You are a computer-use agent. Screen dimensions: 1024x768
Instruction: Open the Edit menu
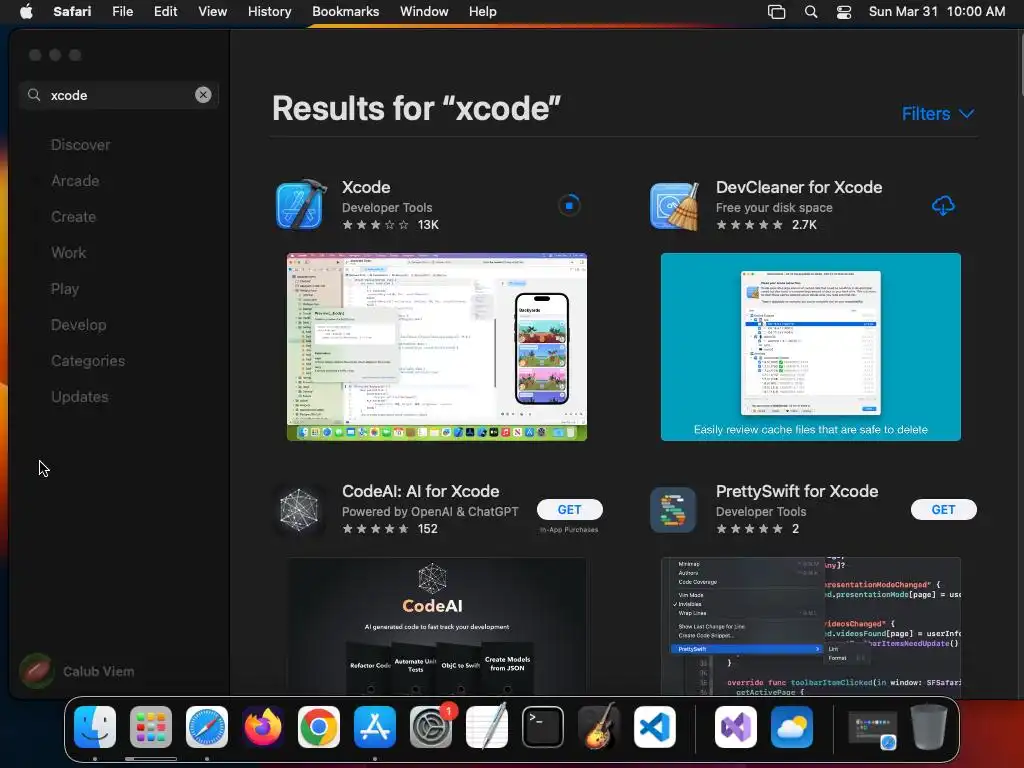tap(165, 12)
